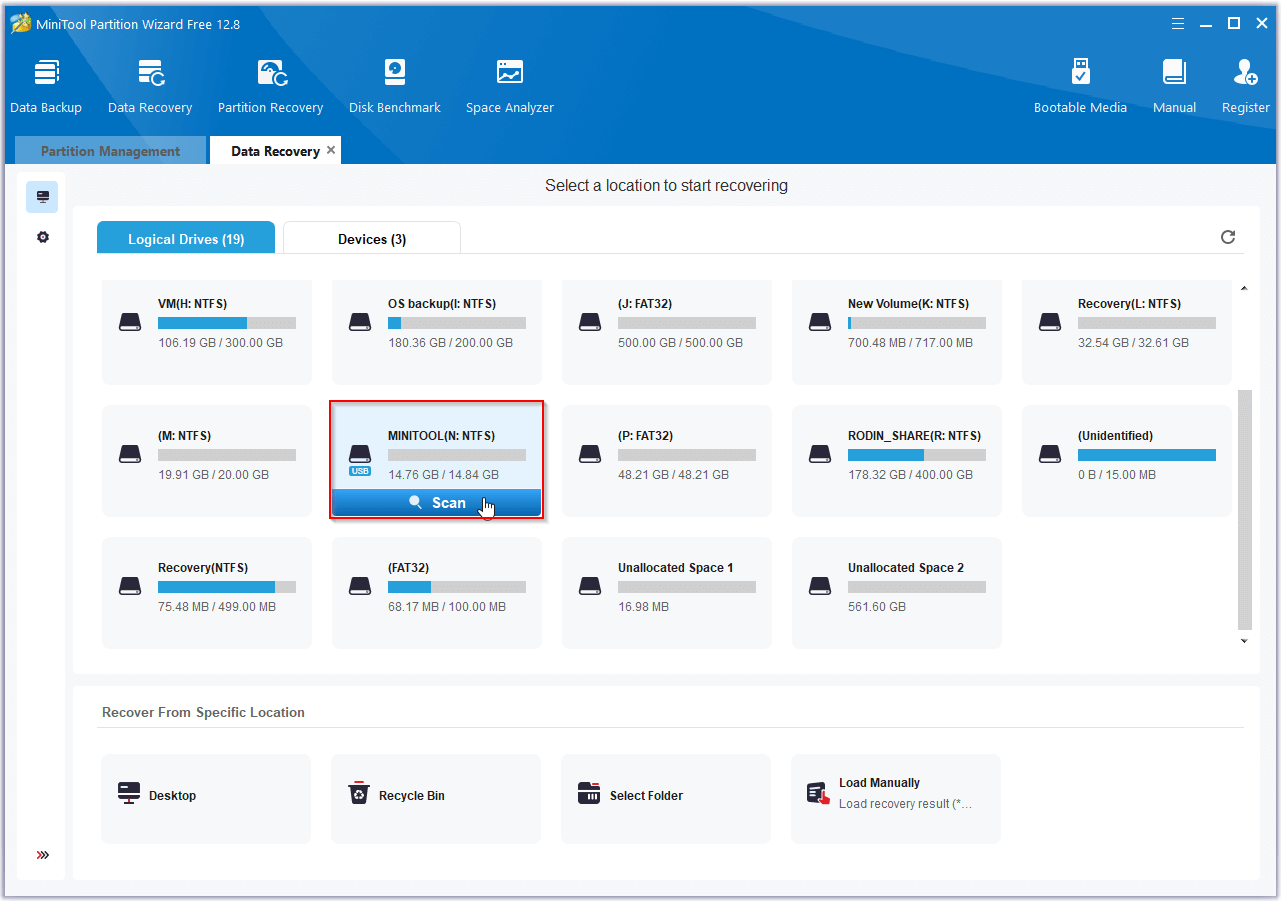Click the Recovery(NTFS) usage bar

tap(227, 587)
